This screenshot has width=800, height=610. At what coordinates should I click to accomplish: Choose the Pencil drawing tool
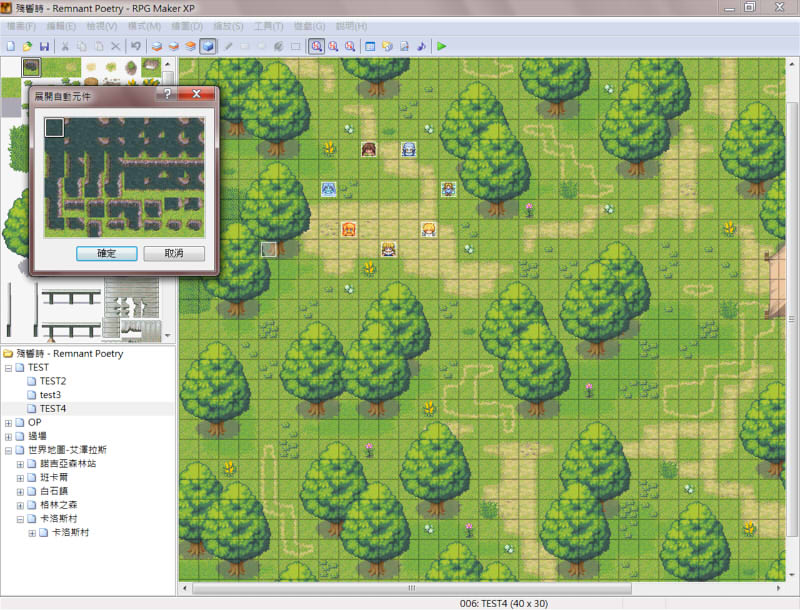click(x=229, y=46)
